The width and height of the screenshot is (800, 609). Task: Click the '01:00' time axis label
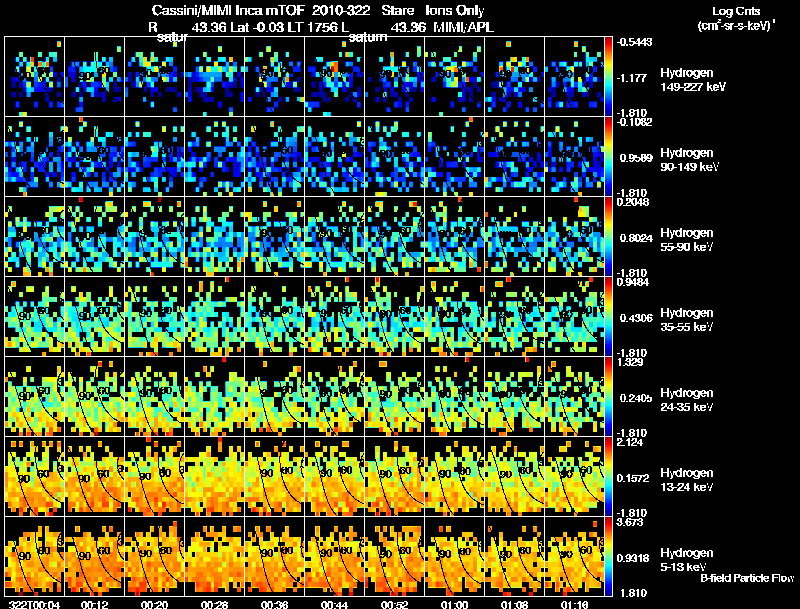coord(455,604)
